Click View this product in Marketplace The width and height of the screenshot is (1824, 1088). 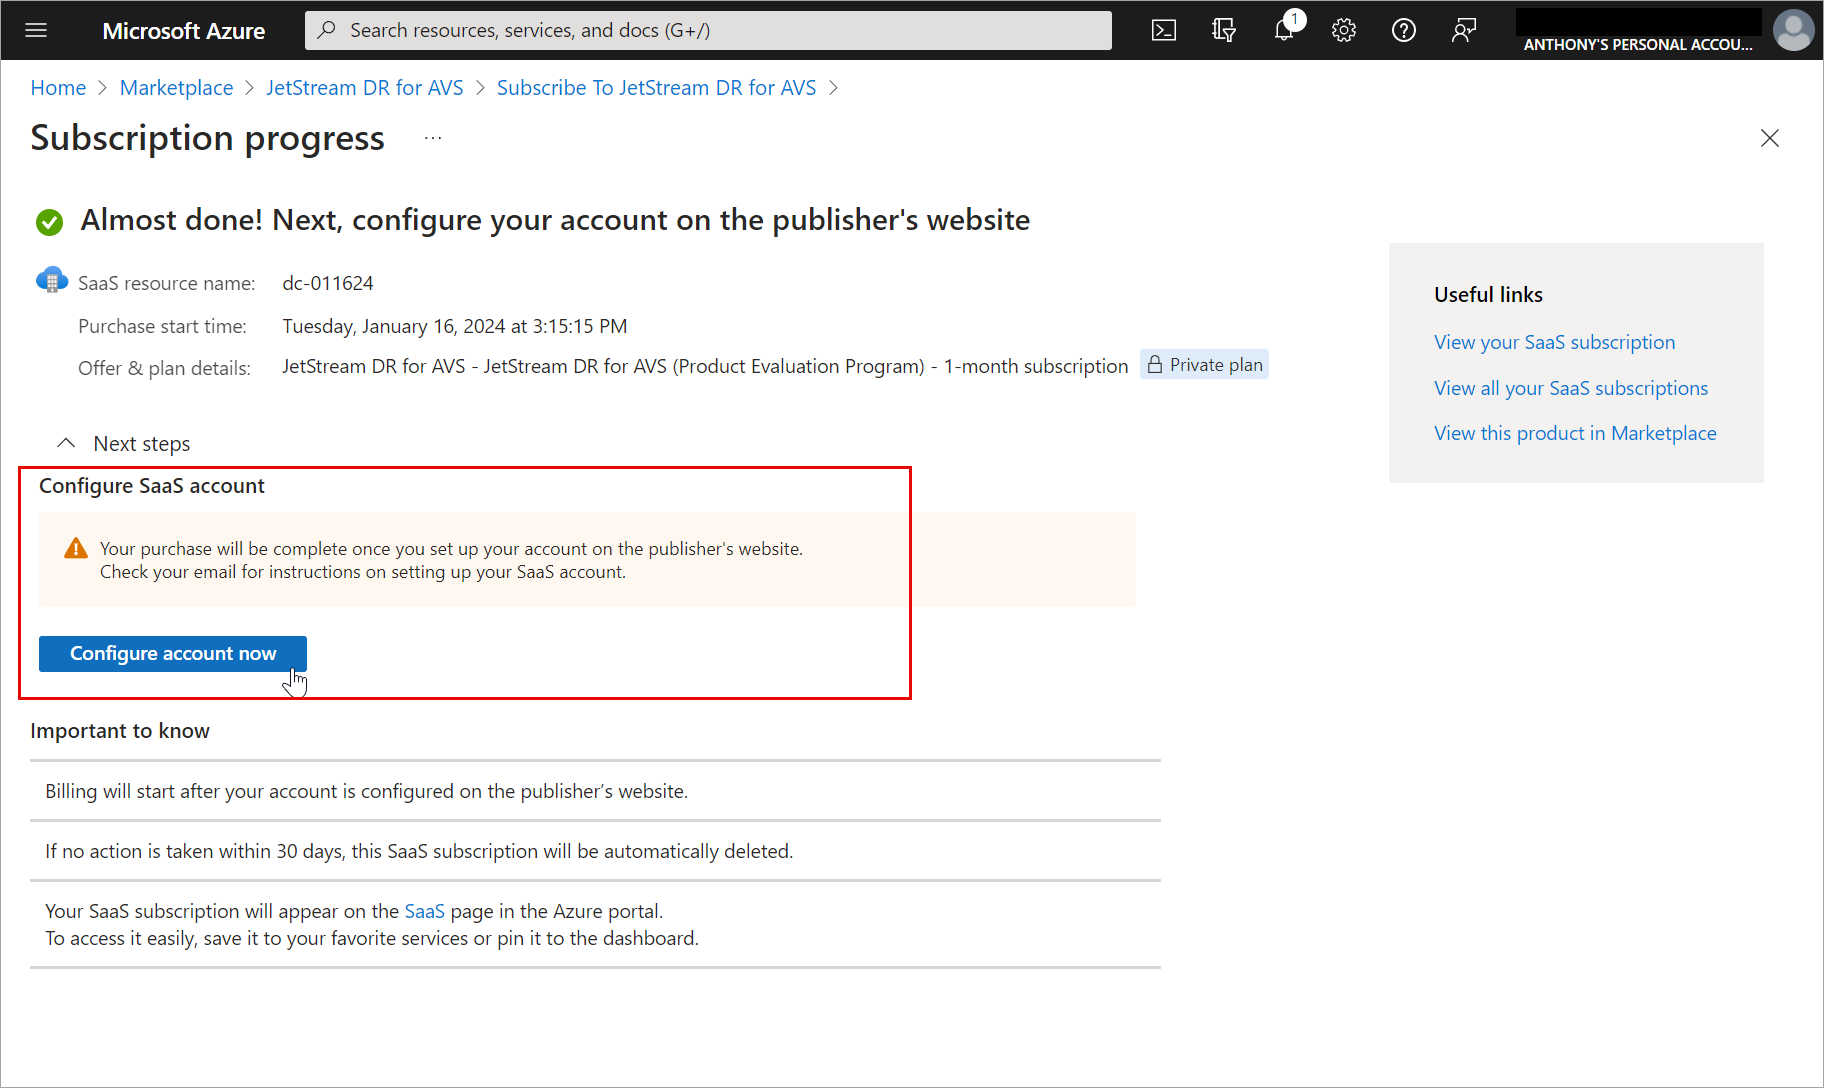pos(1575,433)
